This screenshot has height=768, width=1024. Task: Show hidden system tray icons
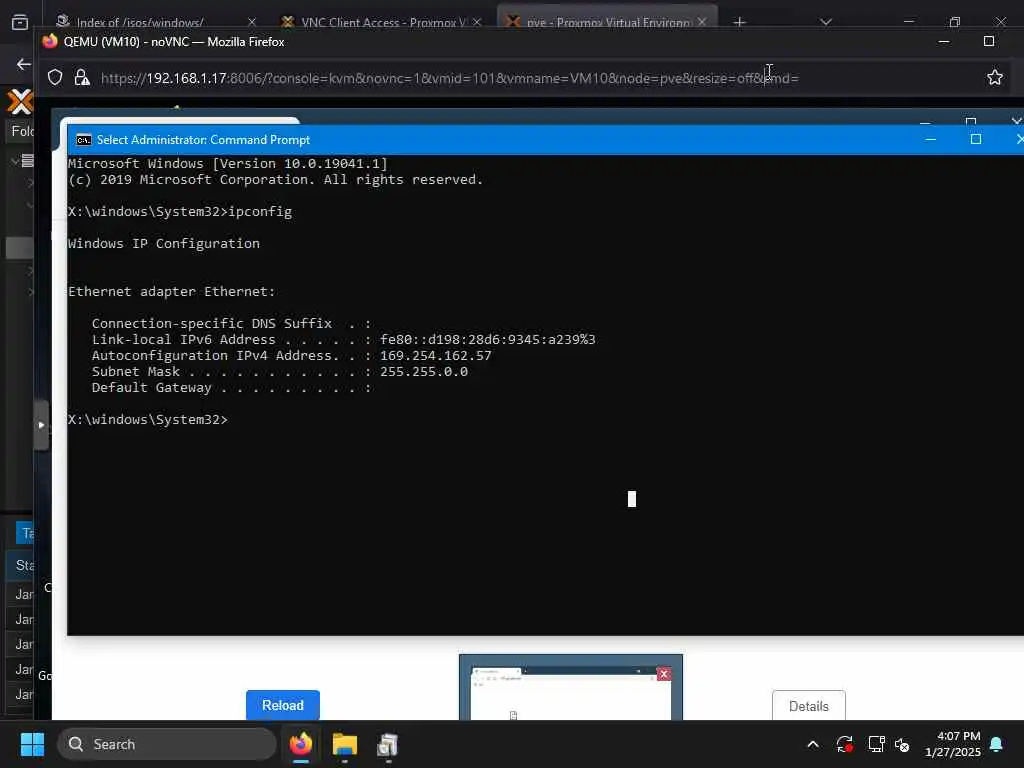[x=813, y=744]
